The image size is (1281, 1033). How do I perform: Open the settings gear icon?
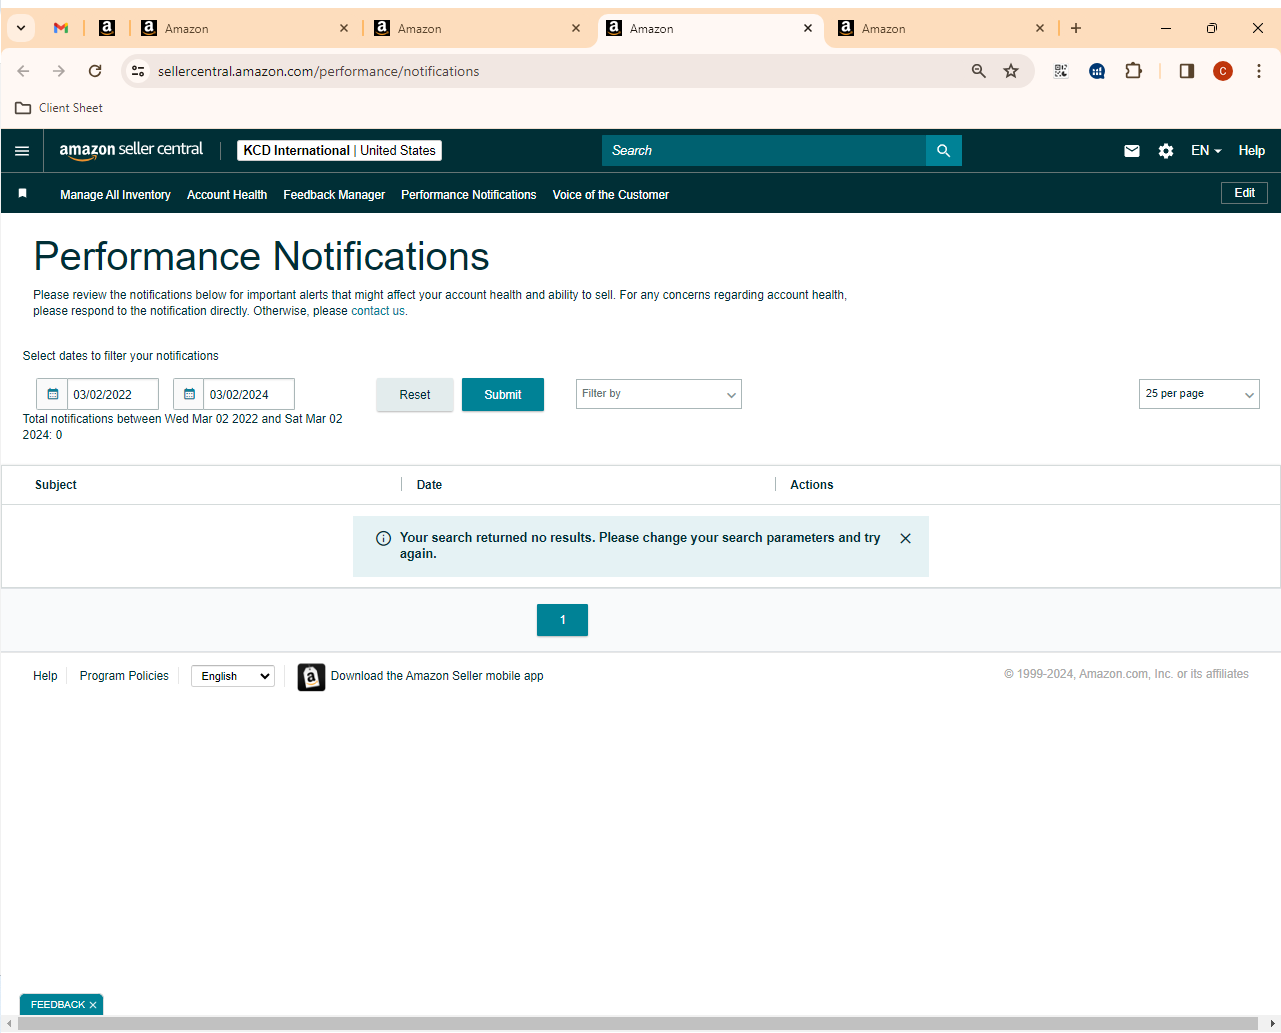click(x=1166, y=151)
